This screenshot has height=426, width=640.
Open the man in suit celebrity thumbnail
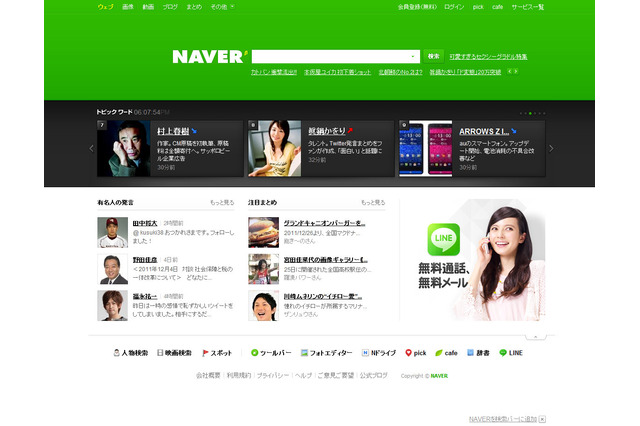[113, 269]
